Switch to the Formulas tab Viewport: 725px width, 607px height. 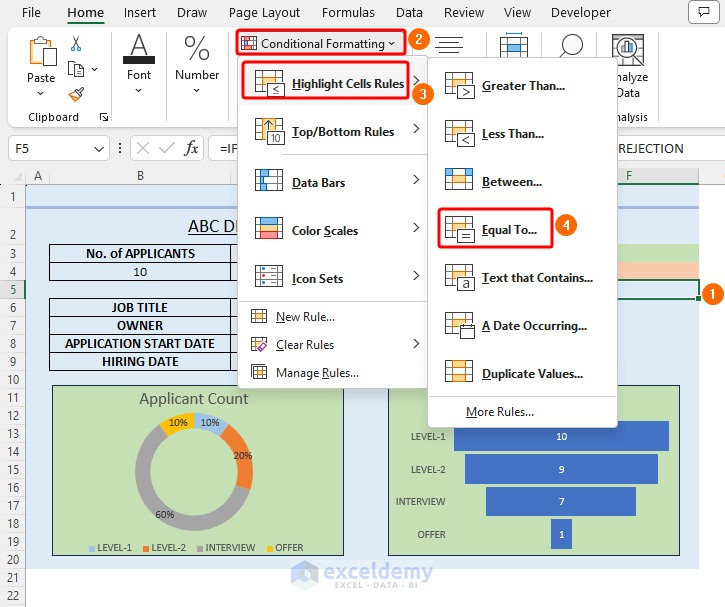pos(348,12)
